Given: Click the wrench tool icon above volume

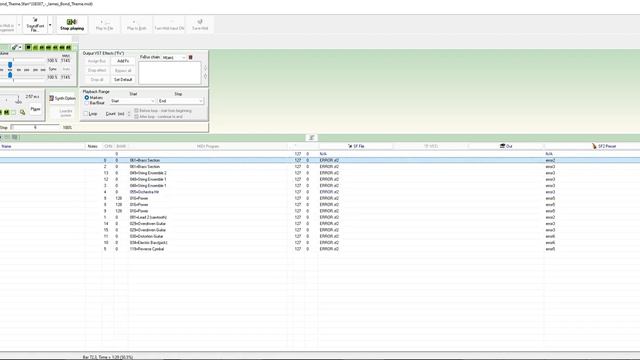Looking at the screenshot, I should (x=14, y=47).
